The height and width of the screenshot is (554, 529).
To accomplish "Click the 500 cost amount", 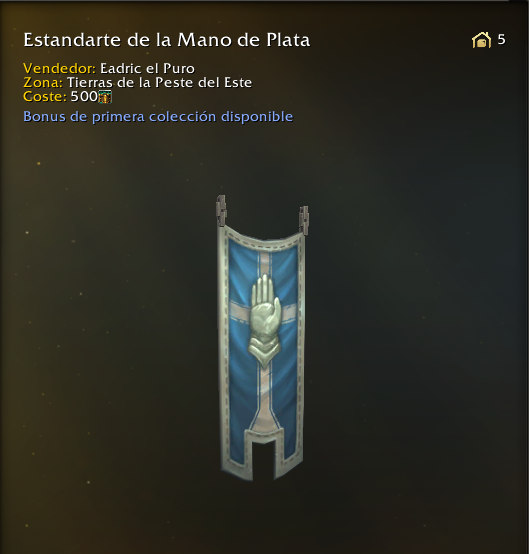I will (x=84, y=96).
